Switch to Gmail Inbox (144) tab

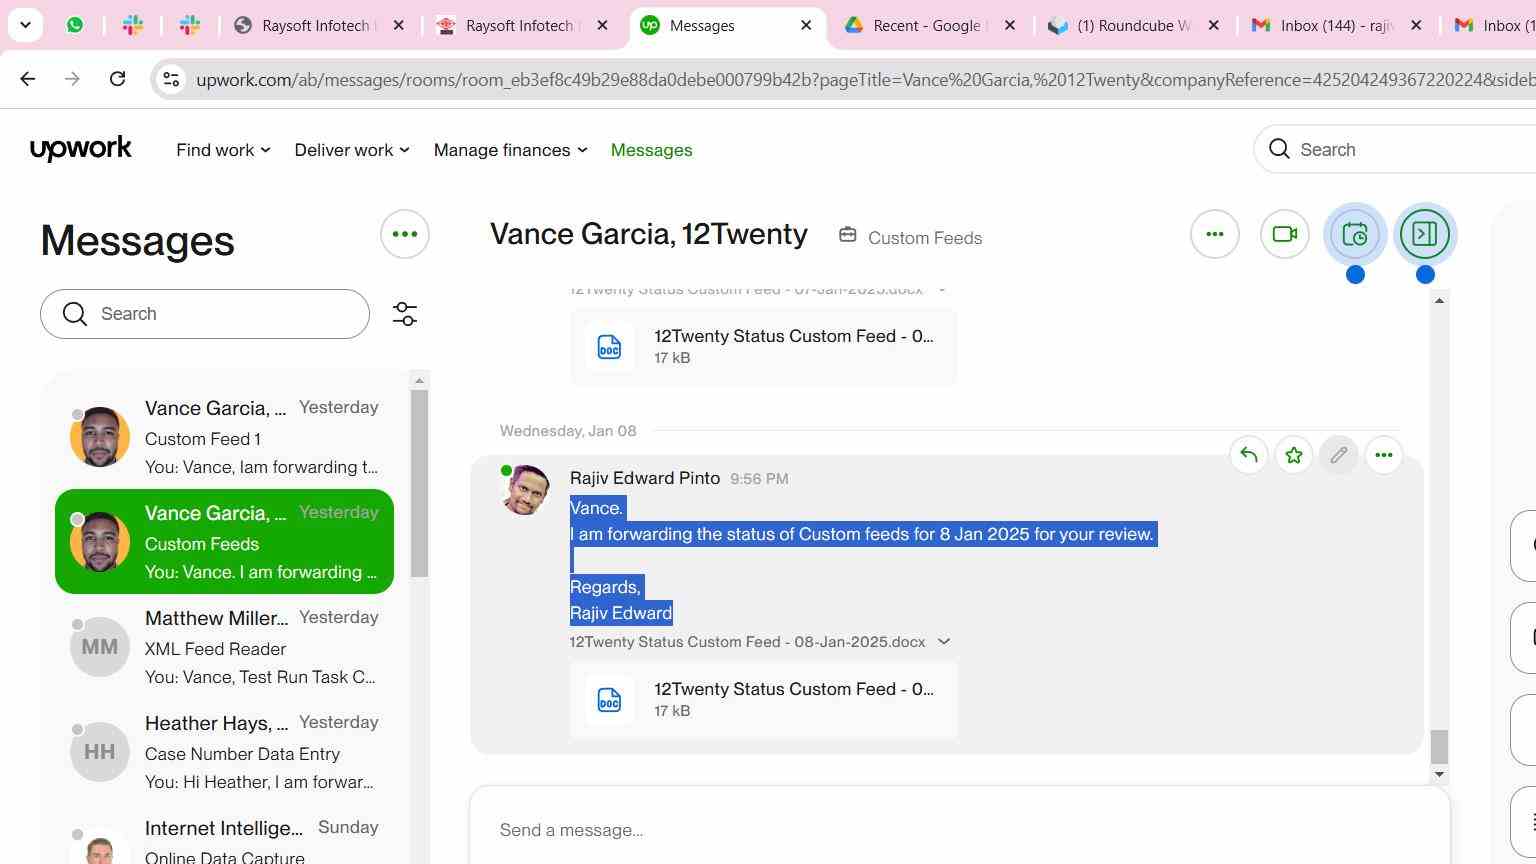pyautogui.click(x=1338, y=25)
